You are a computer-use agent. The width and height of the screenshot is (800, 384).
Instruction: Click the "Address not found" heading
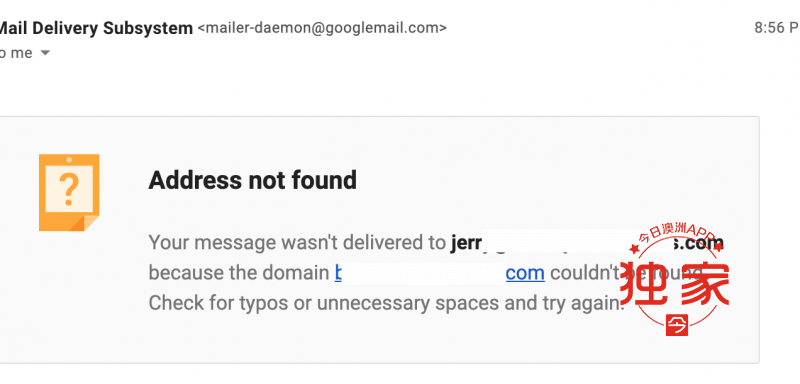click(x=253, y=180)
